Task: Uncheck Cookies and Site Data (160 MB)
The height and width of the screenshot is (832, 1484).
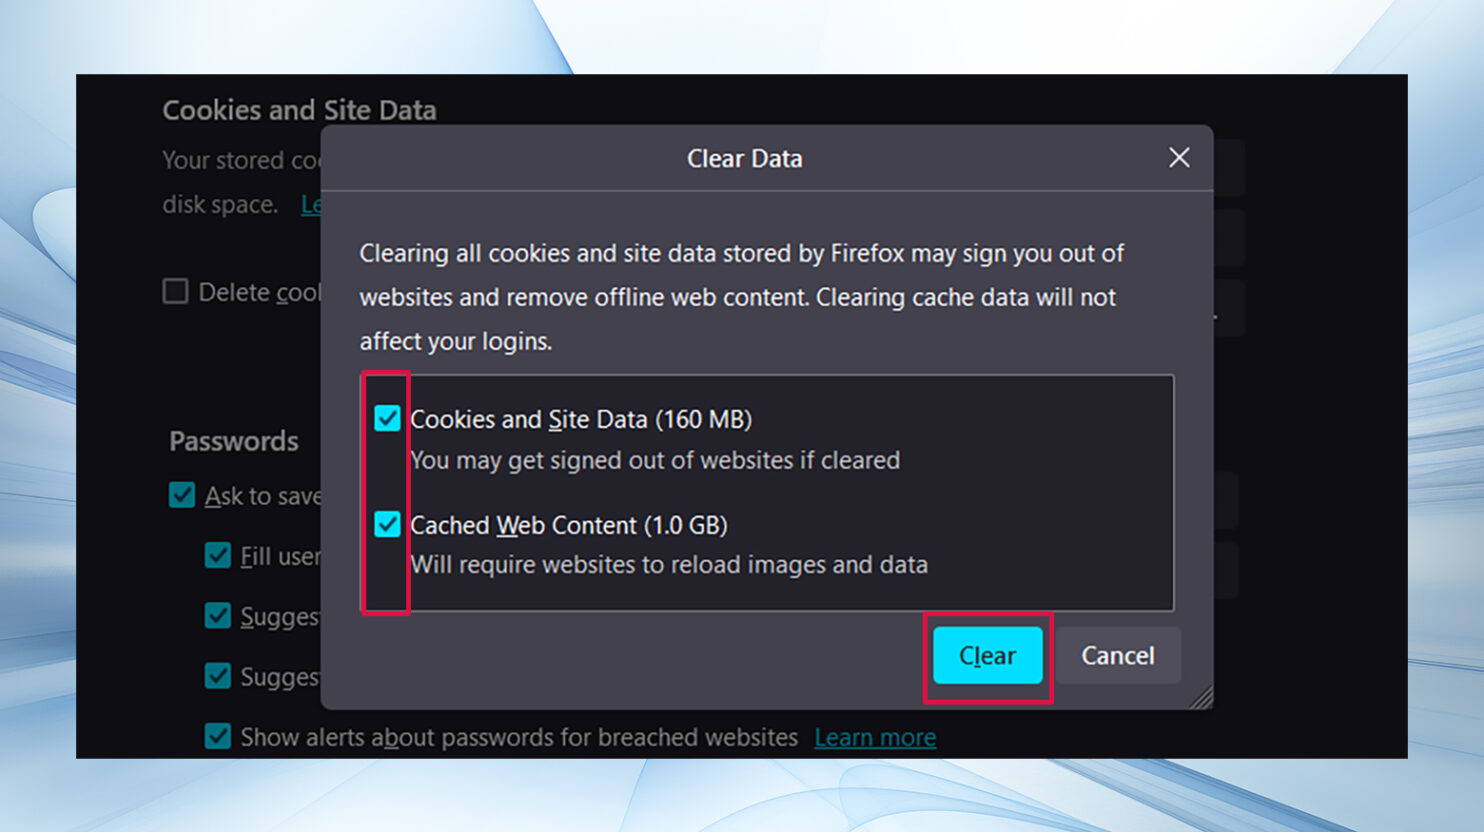Action: point(387,419)
